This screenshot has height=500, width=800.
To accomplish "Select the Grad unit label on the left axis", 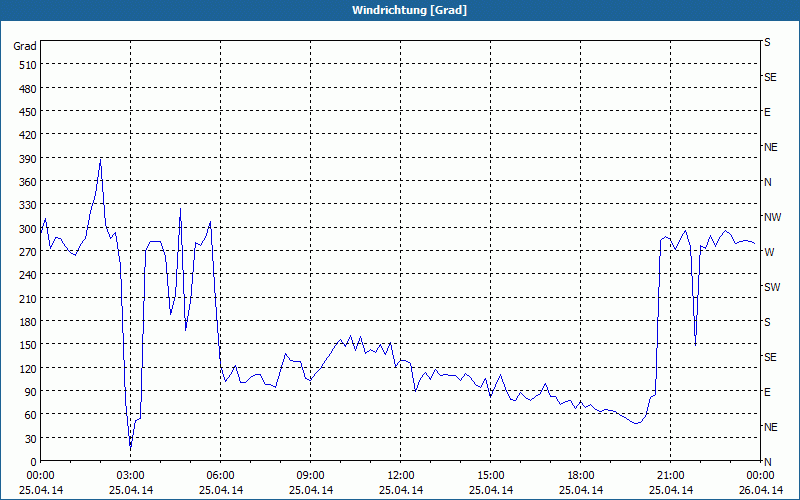I will coord(25,46).
